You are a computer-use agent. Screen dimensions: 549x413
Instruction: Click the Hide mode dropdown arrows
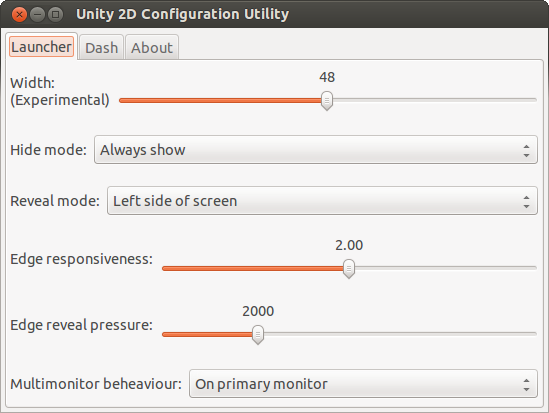526,150
